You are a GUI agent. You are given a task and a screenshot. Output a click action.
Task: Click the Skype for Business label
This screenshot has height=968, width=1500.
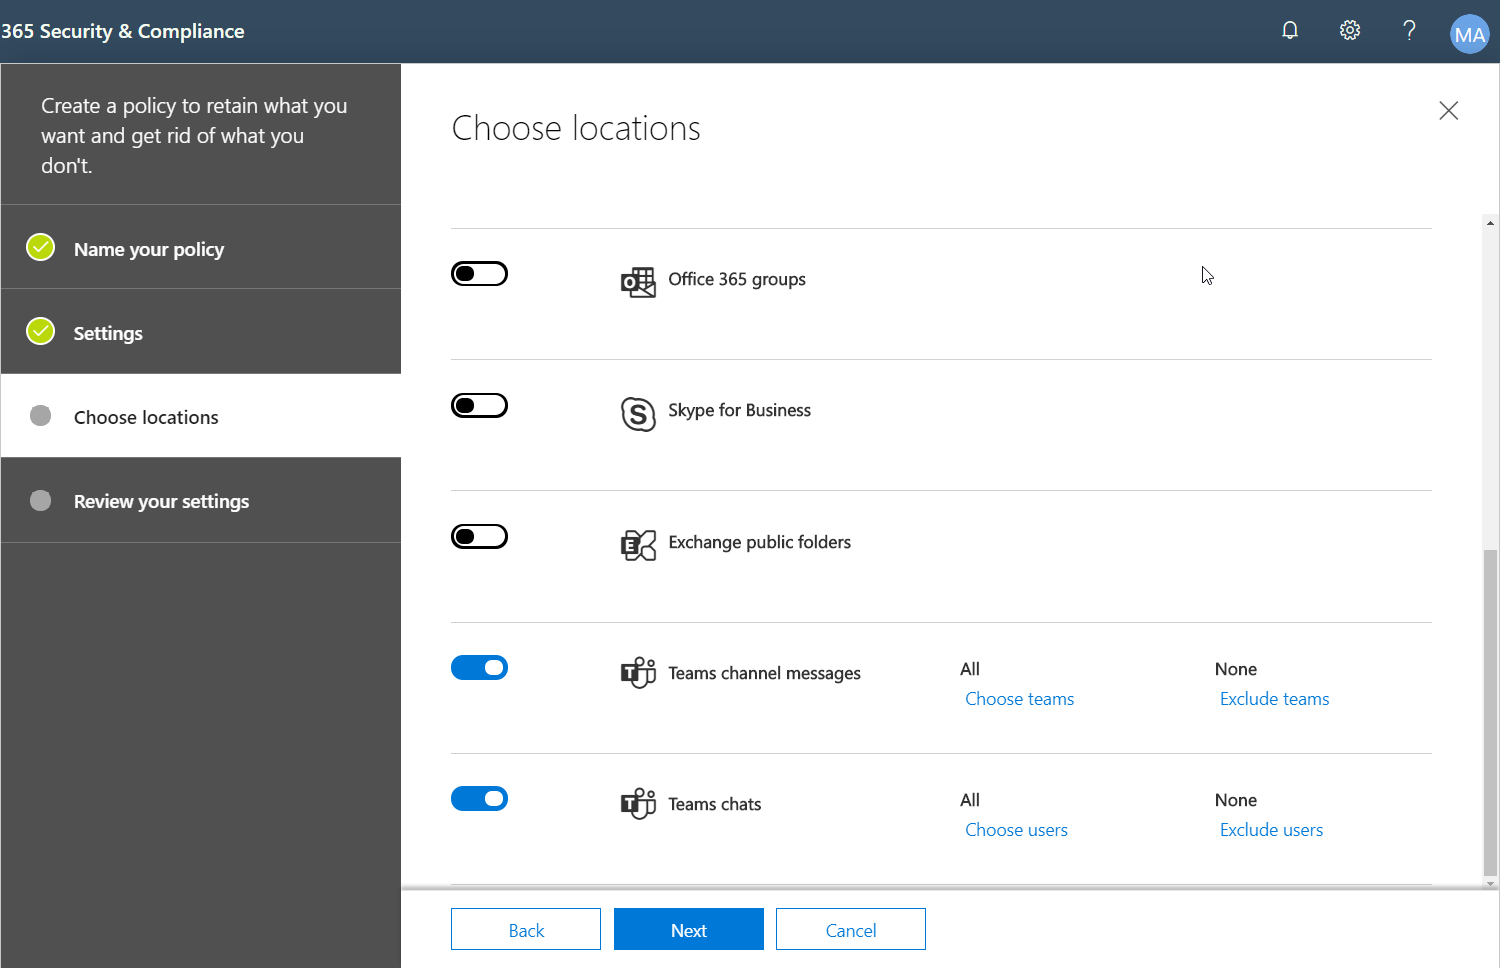click(739, 410)
